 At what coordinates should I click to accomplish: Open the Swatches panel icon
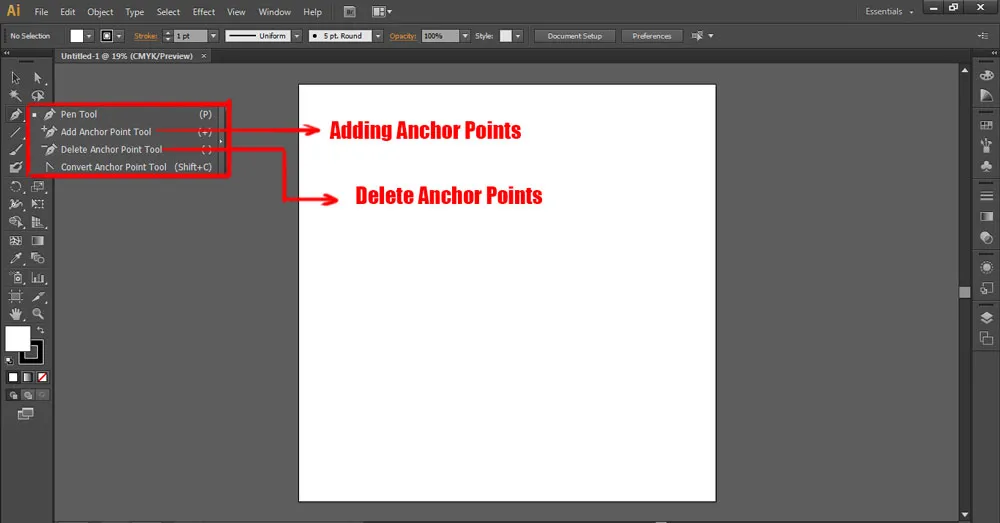point(986,125)
